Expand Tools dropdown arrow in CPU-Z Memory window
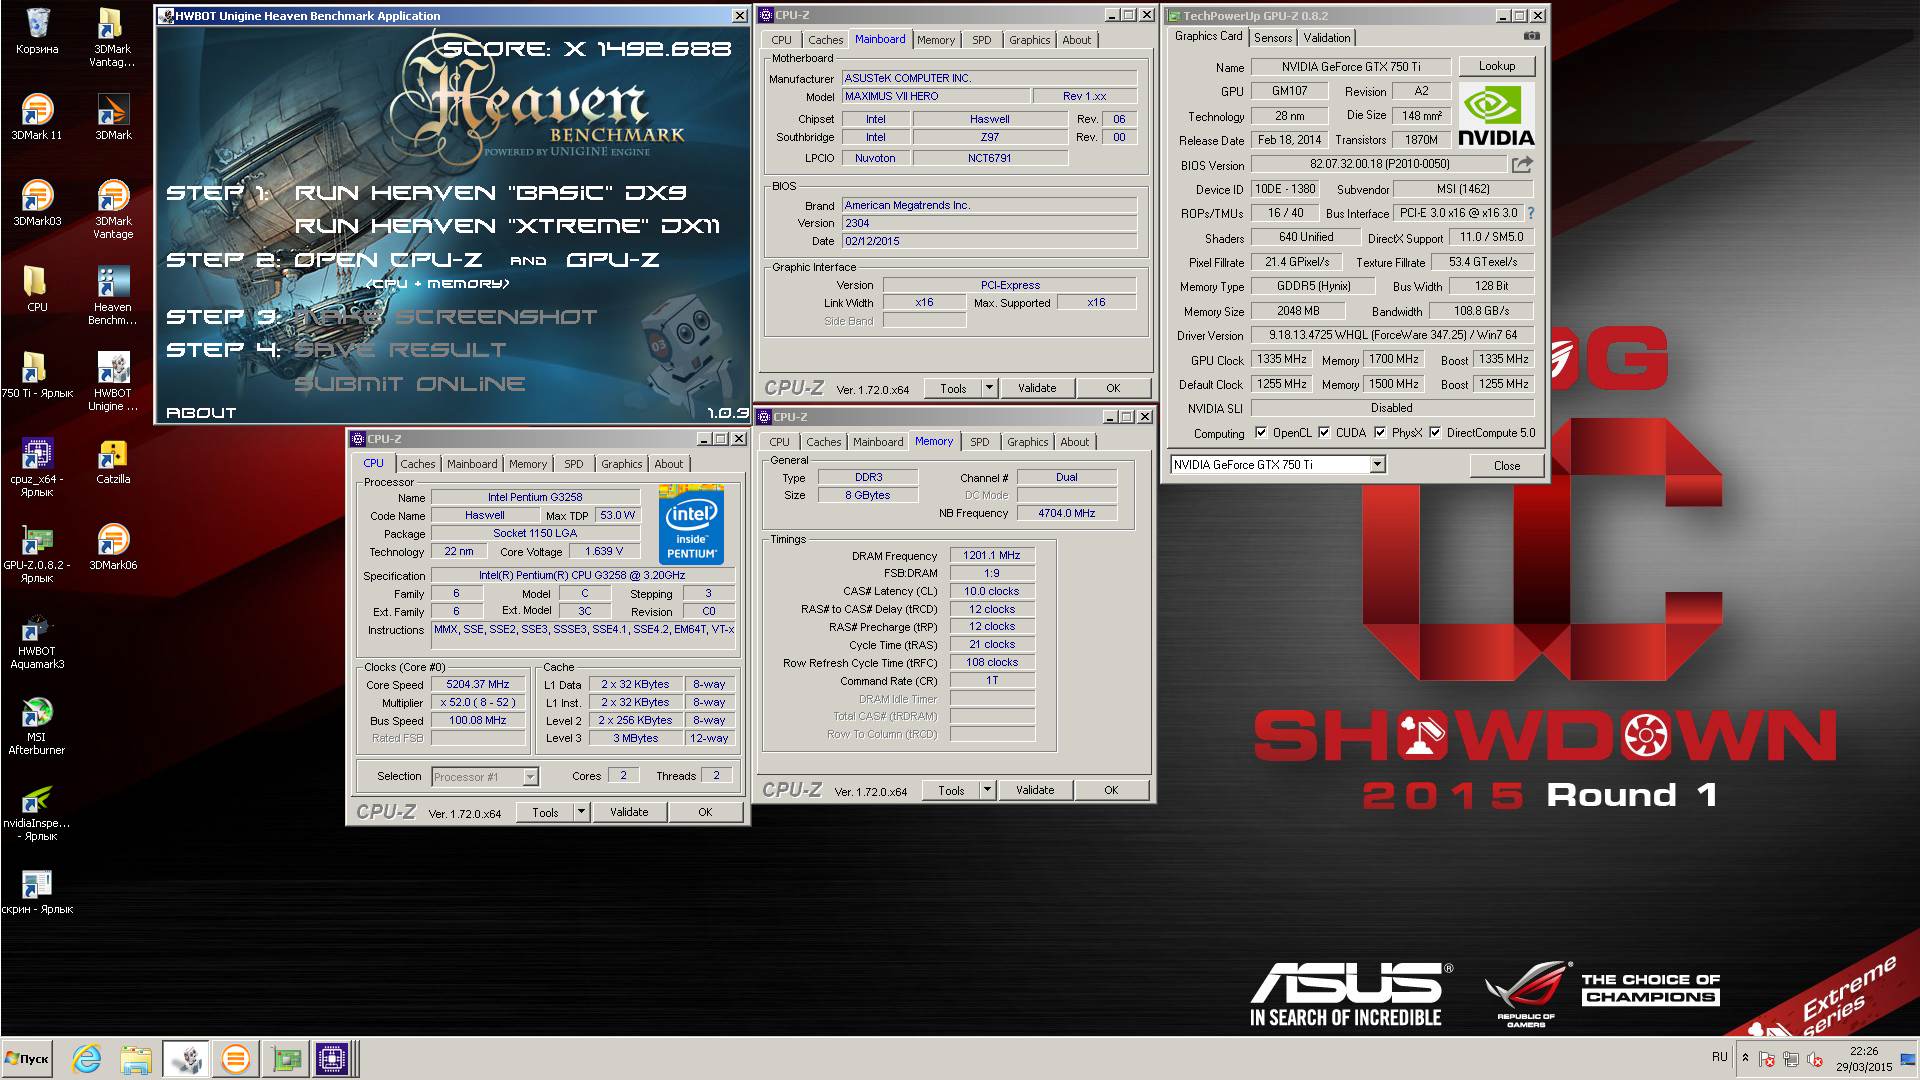Viewport: 1920px width, 1080px height. point(987,790)
